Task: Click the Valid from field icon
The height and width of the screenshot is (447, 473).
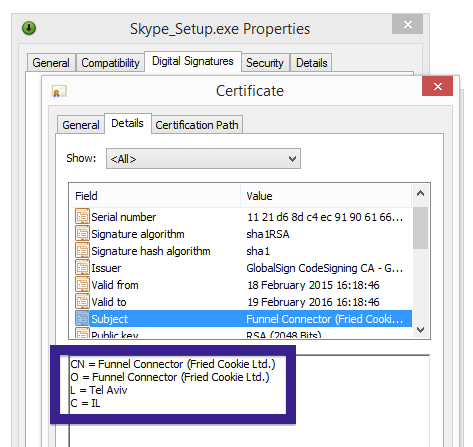Action: pos(82,284)
